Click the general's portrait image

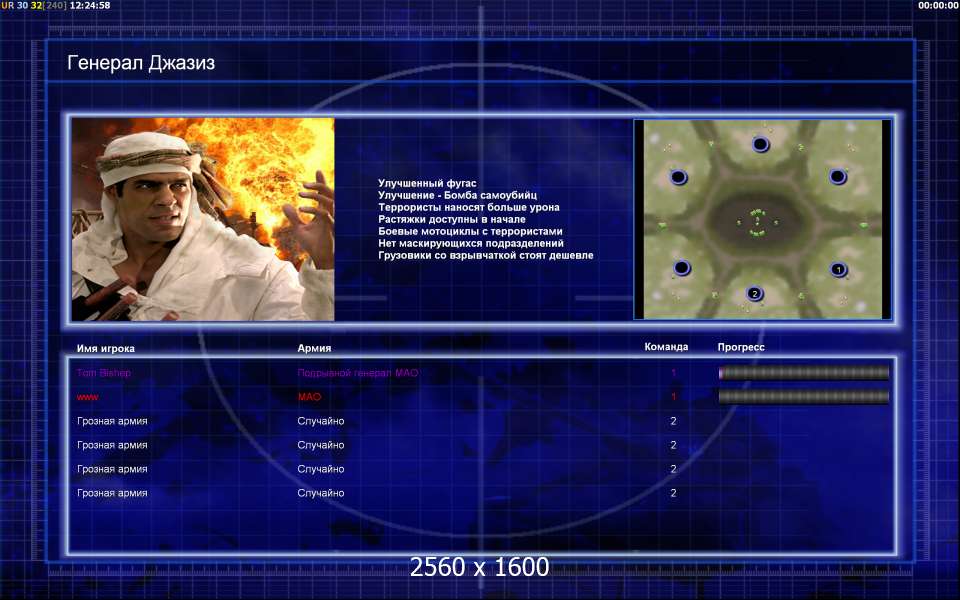click(203, 219)
